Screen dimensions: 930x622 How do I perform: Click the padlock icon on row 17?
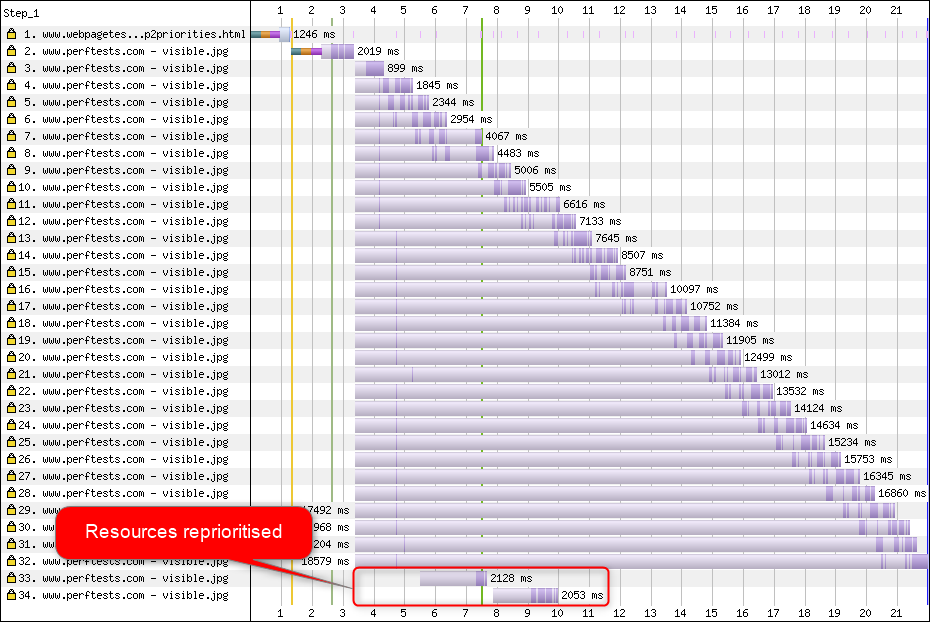click(11, 306)
